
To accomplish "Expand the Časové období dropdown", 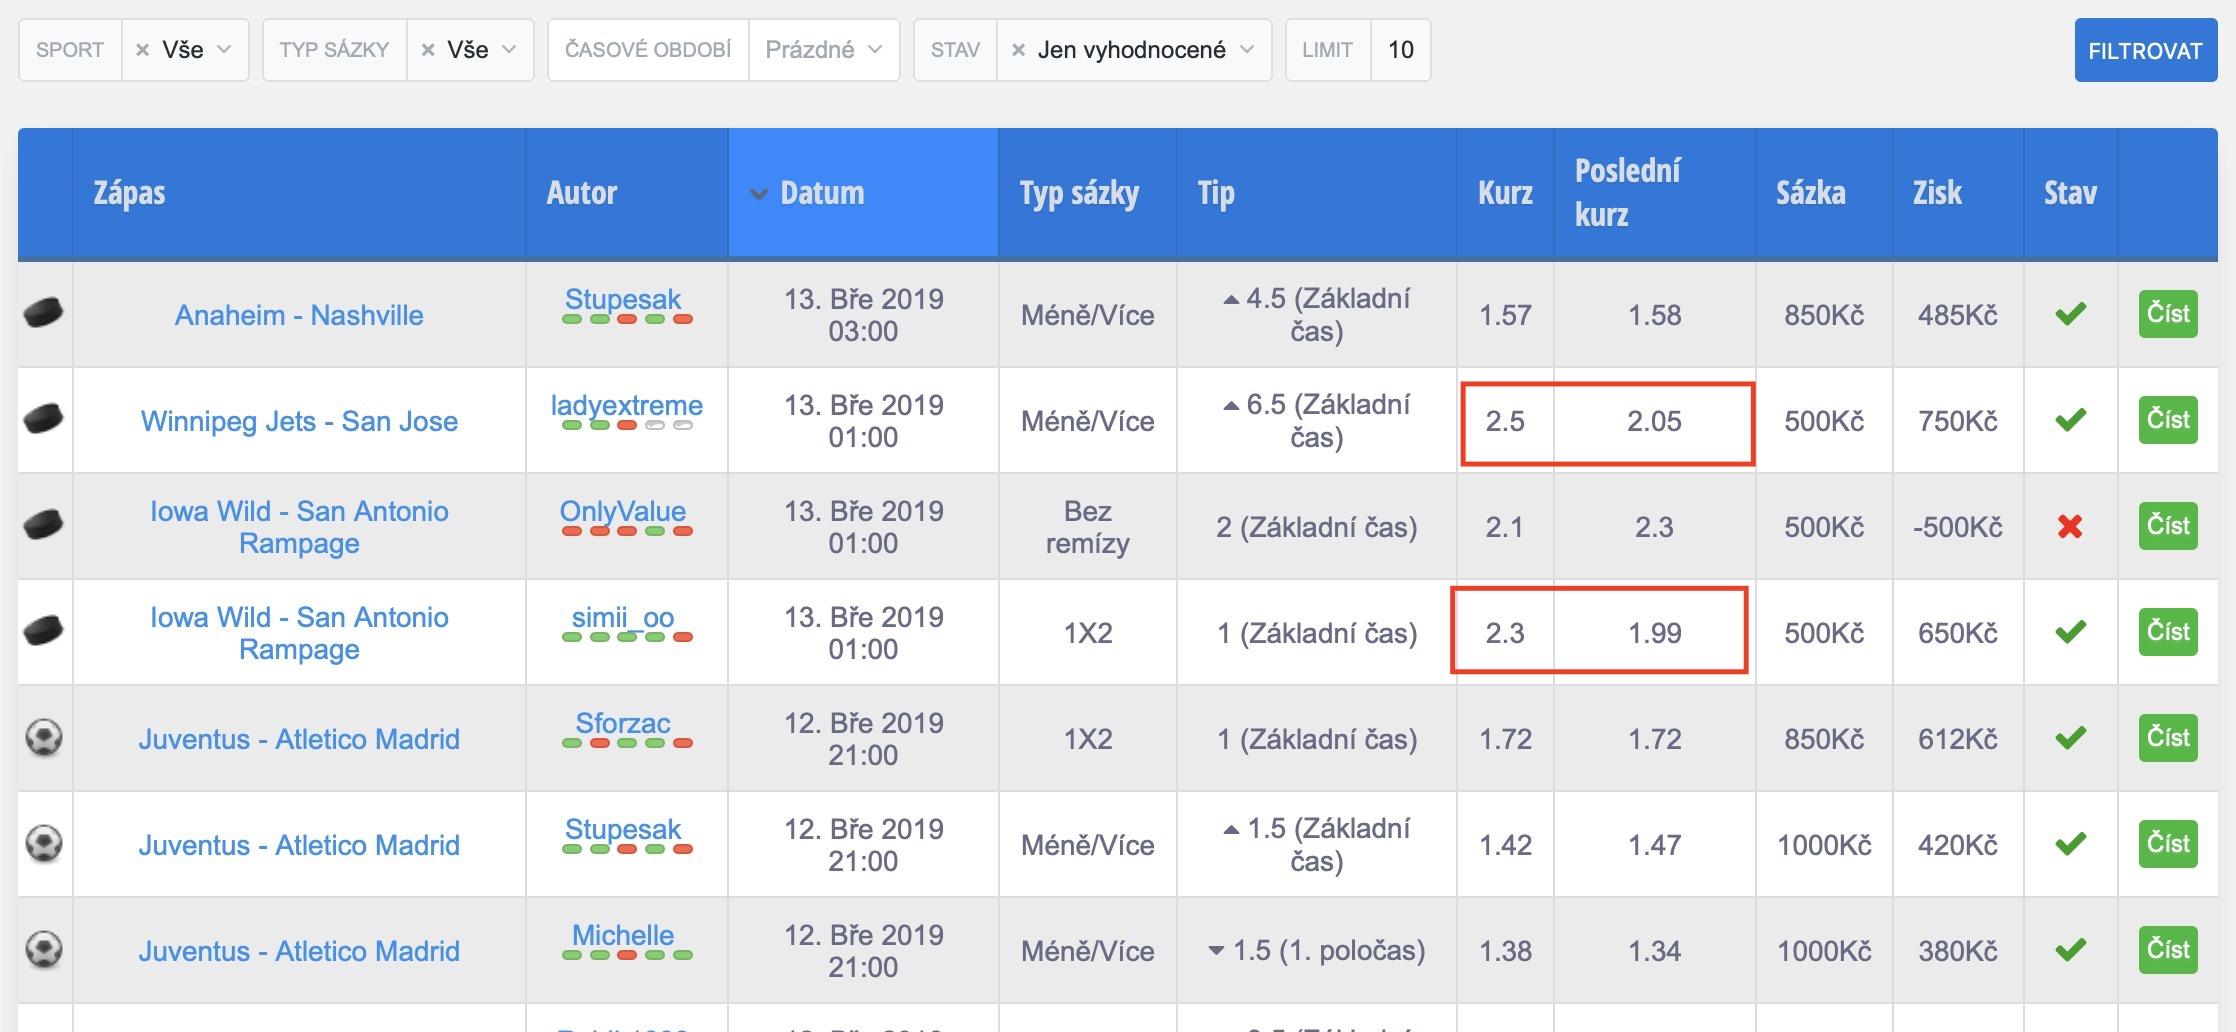I will pos(823,50).
